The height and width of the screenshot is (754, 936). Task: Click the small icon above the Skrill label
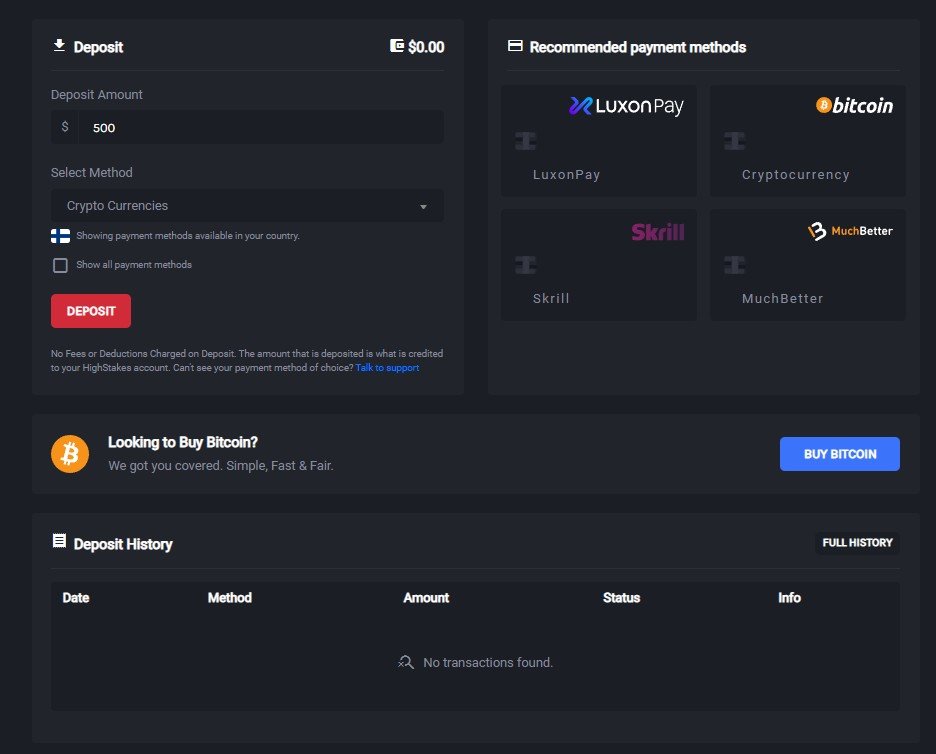(525, 264)
